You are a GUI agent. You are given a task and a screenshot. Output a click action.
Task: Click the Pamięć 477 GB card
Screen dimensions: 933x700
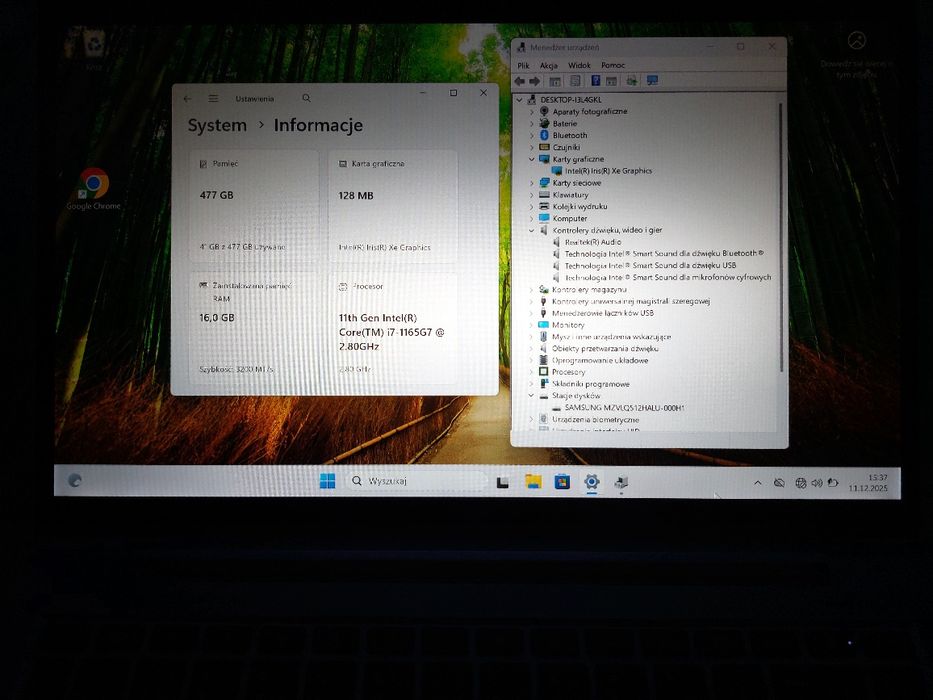click(254, 205)
